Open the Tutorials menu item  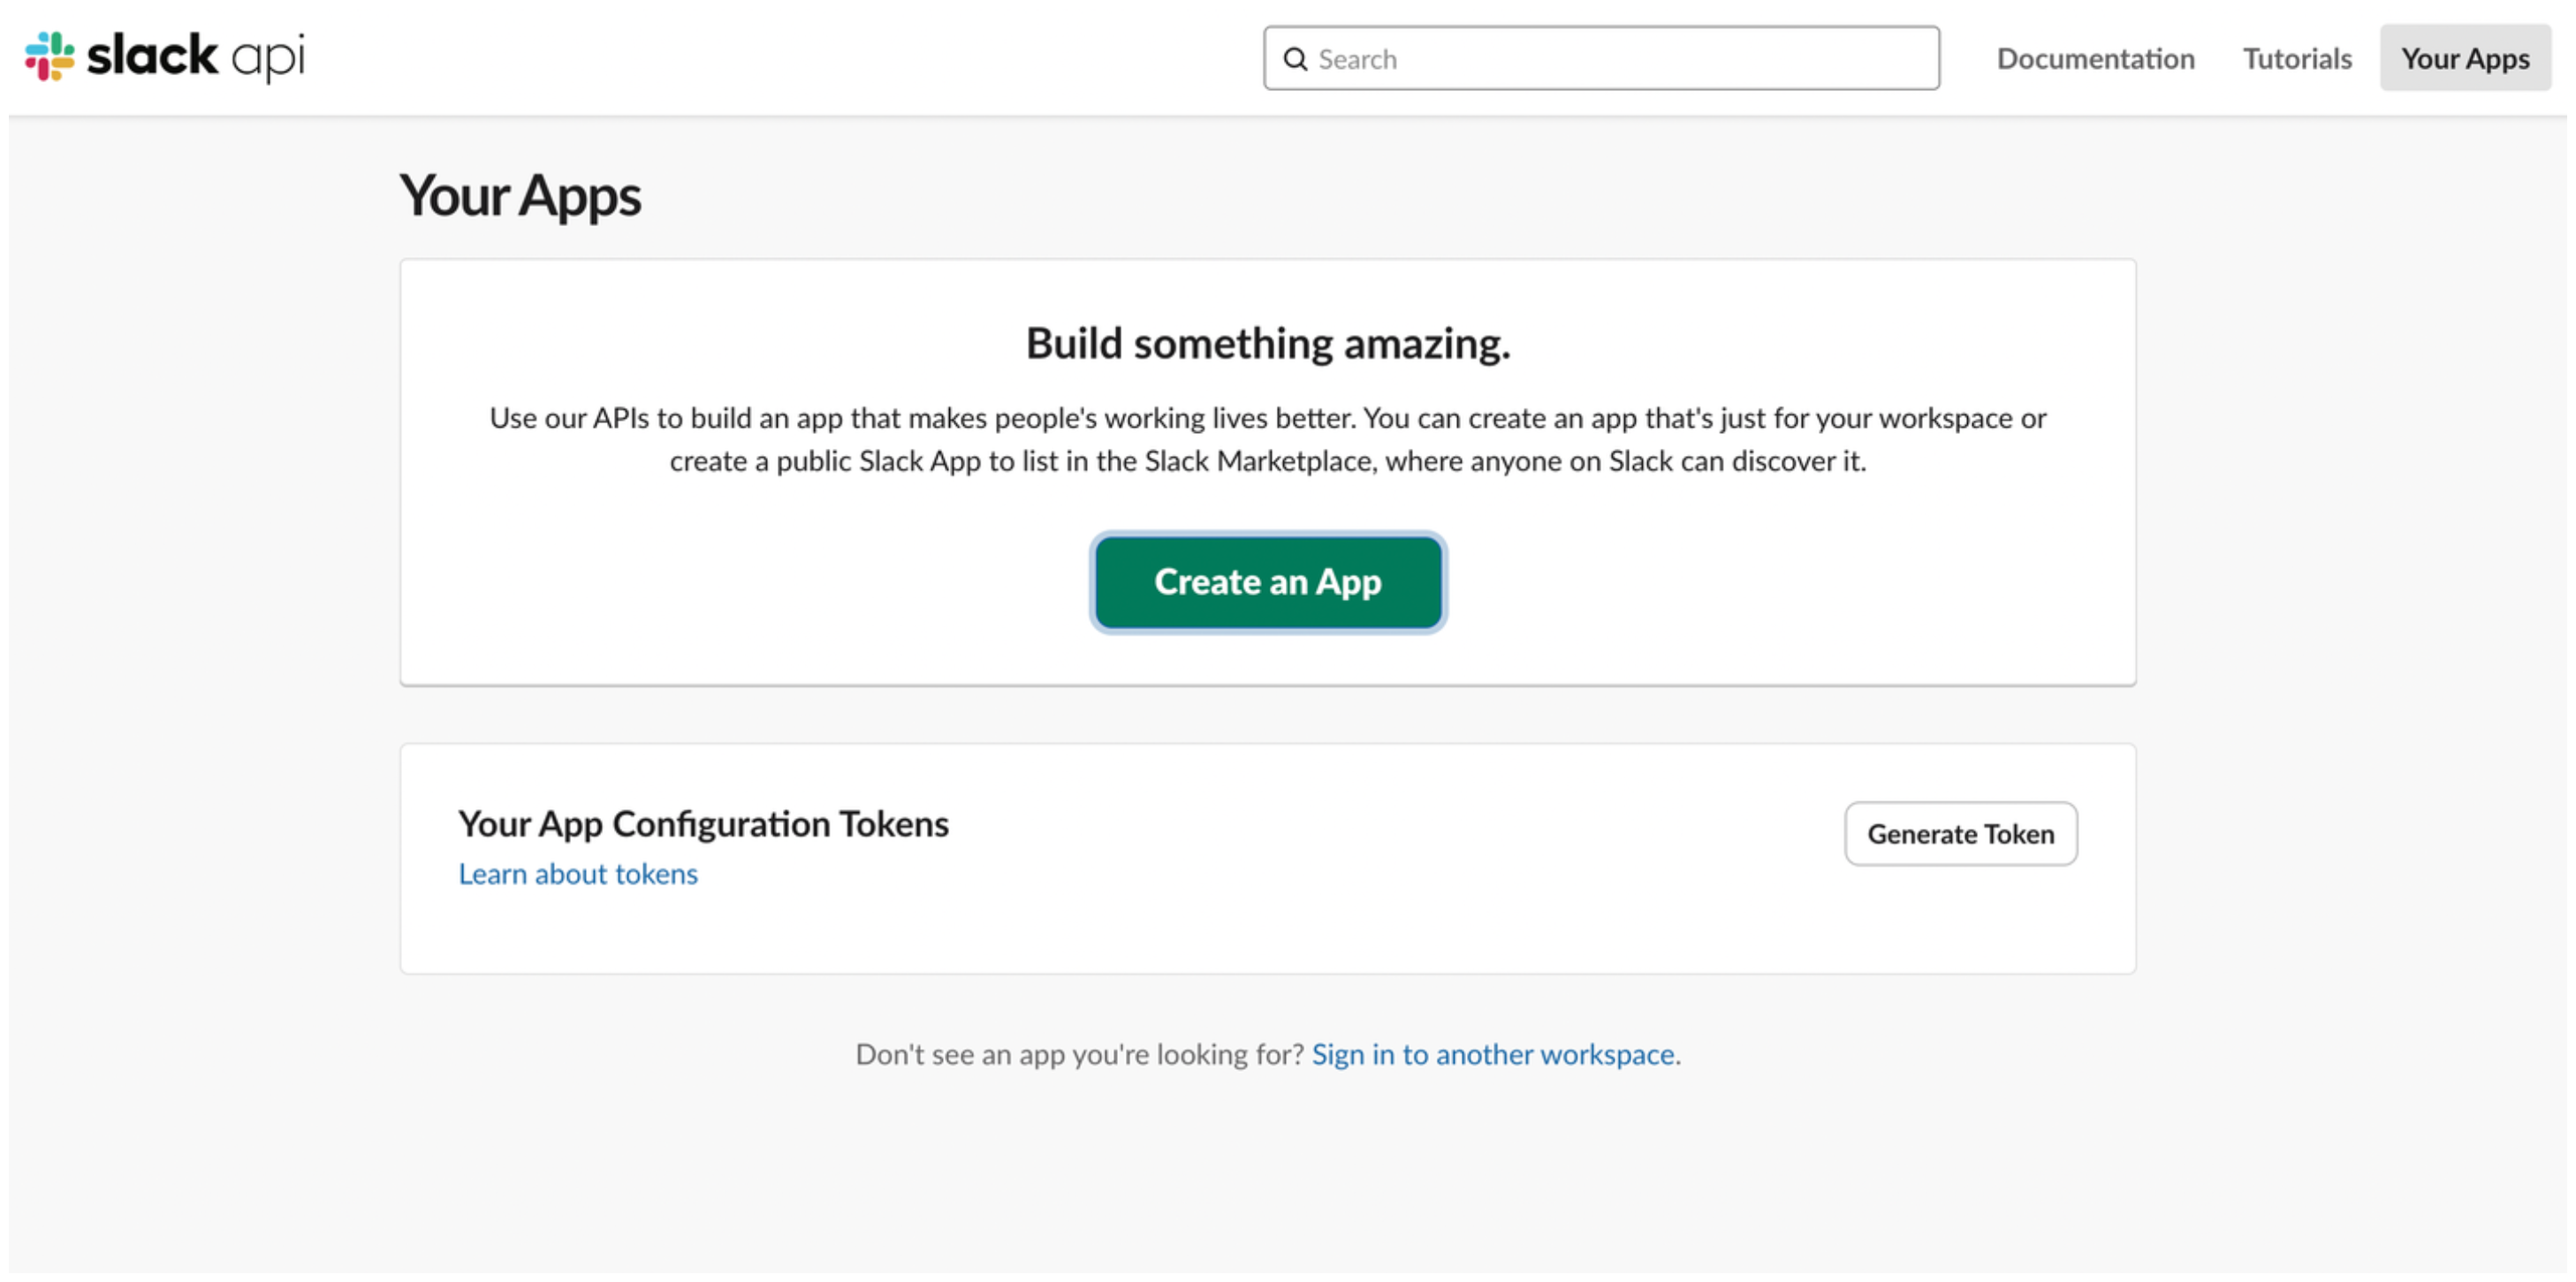2296,59
